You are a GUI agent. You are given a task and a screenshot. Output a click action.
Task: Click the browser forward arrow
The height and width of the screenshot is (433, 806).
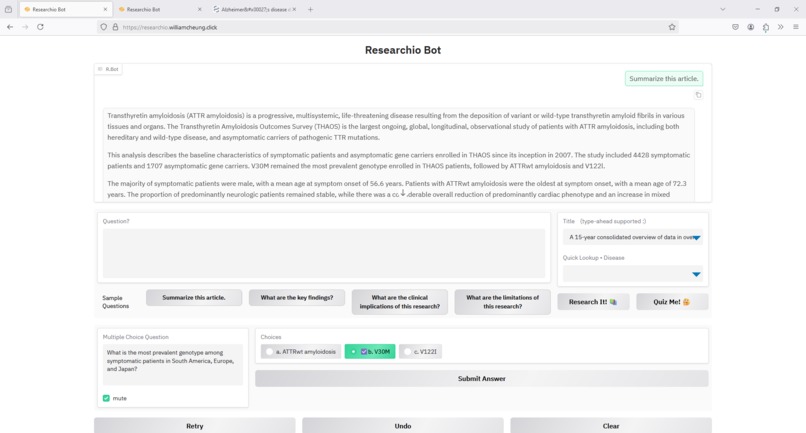(25, 27)
